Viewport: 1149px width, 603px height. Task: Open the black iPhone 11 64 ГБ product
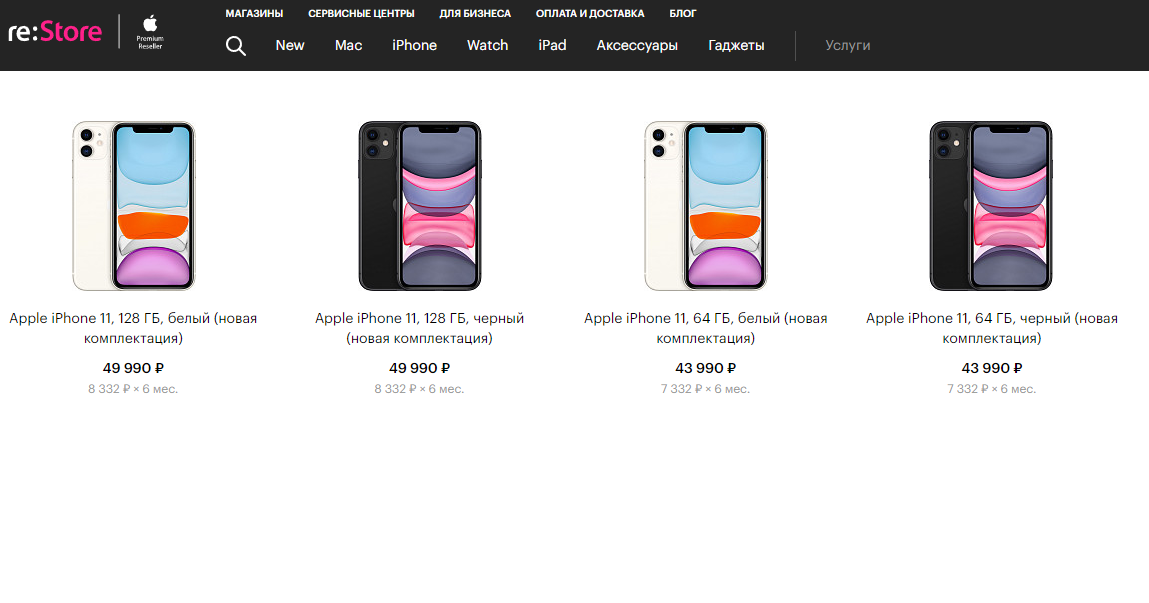click(x=991, y=328)
